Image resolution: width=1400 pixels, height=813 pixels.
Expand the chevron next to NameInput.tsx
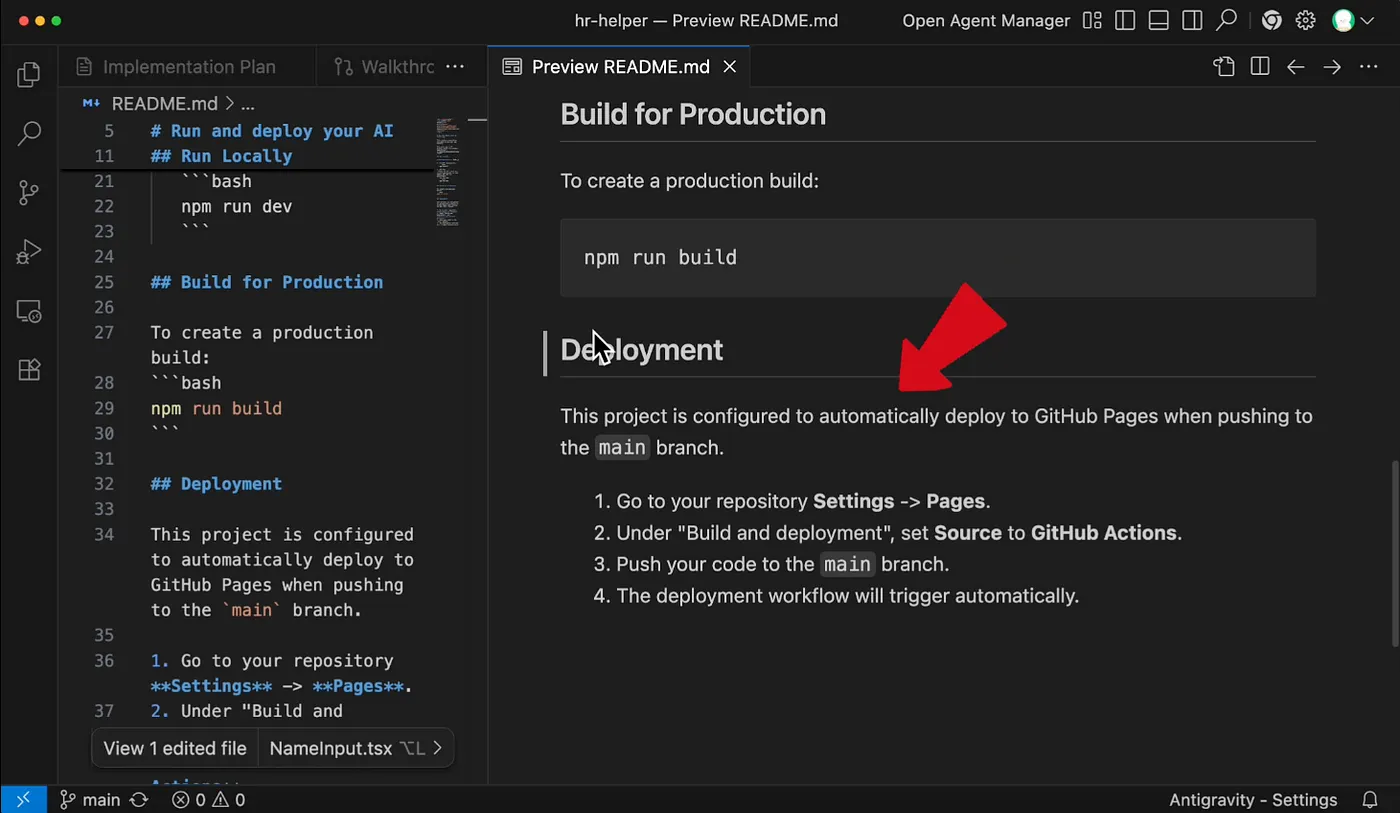pyautogui.click(x=437, y=748)
